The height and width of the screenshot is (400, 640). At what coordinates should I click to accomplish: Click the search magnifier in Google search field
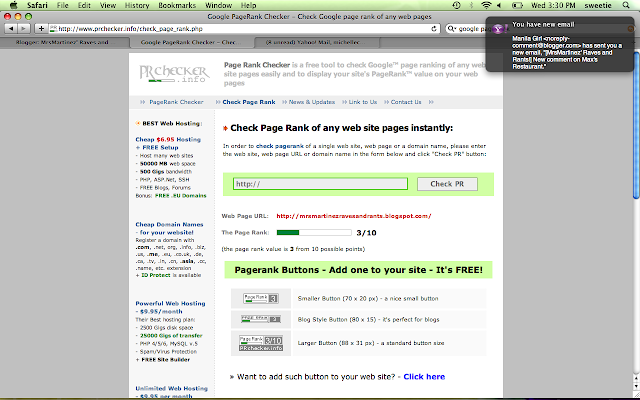[x=451, y=29]
